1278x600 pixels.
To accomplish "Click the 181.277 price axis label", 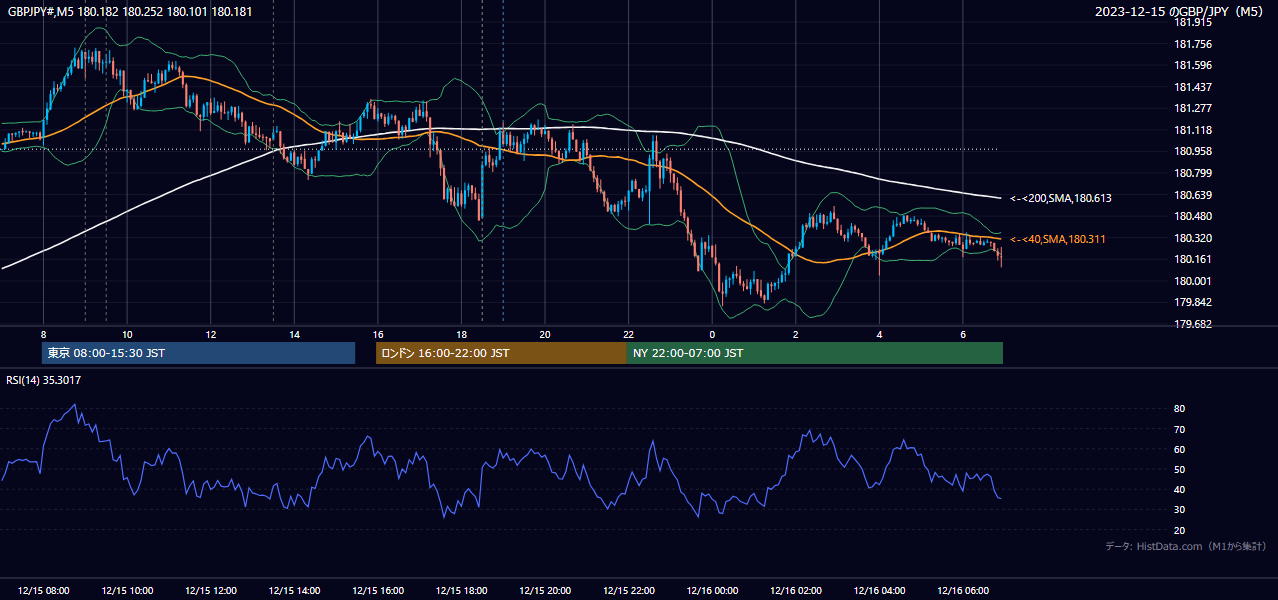I will click(1192, 108).
